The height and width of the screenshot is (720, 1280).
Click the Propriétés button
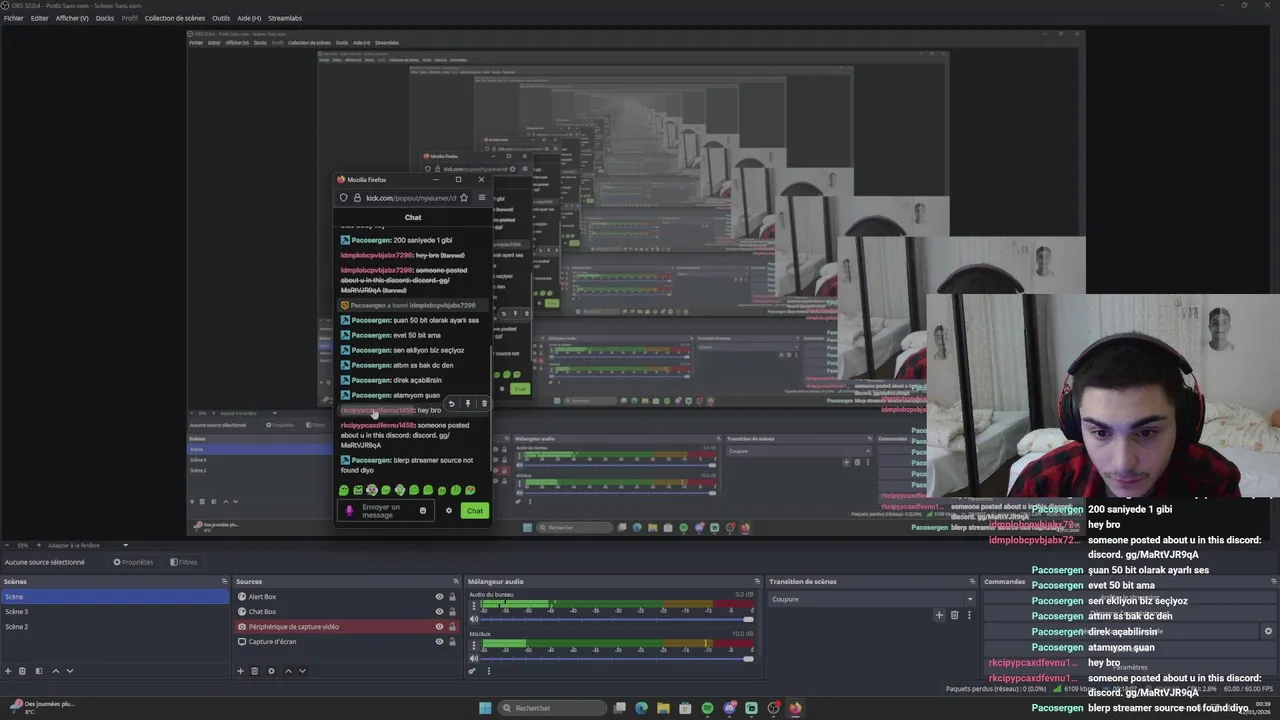pos(133,562)
